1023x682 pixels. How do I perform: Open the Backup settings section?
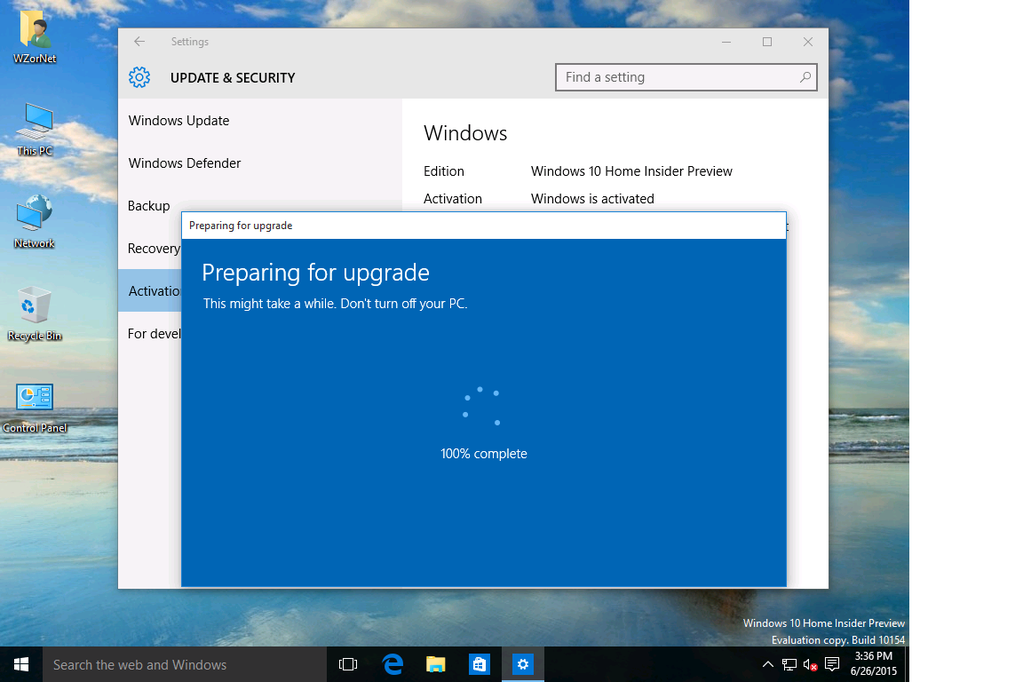149,206
